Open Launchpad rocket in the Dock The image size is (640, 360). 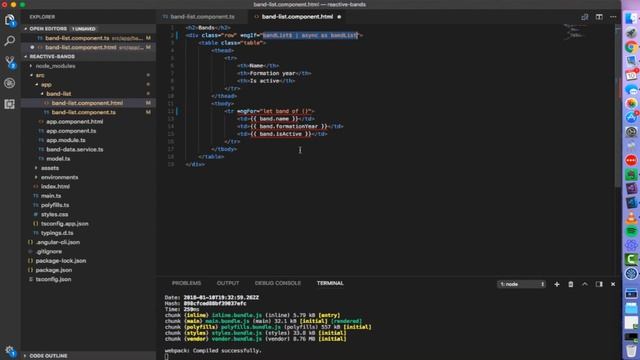click(631, 33)
